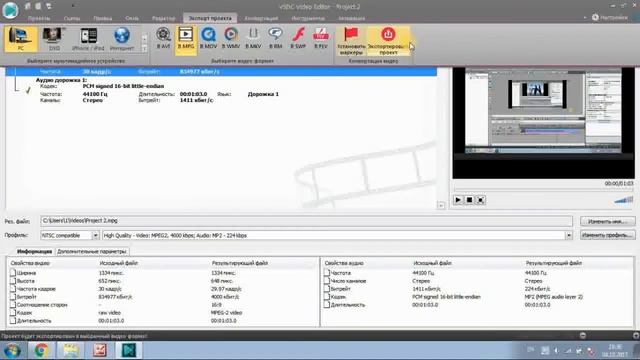Click the VSDC application logo button

[10, 10]
